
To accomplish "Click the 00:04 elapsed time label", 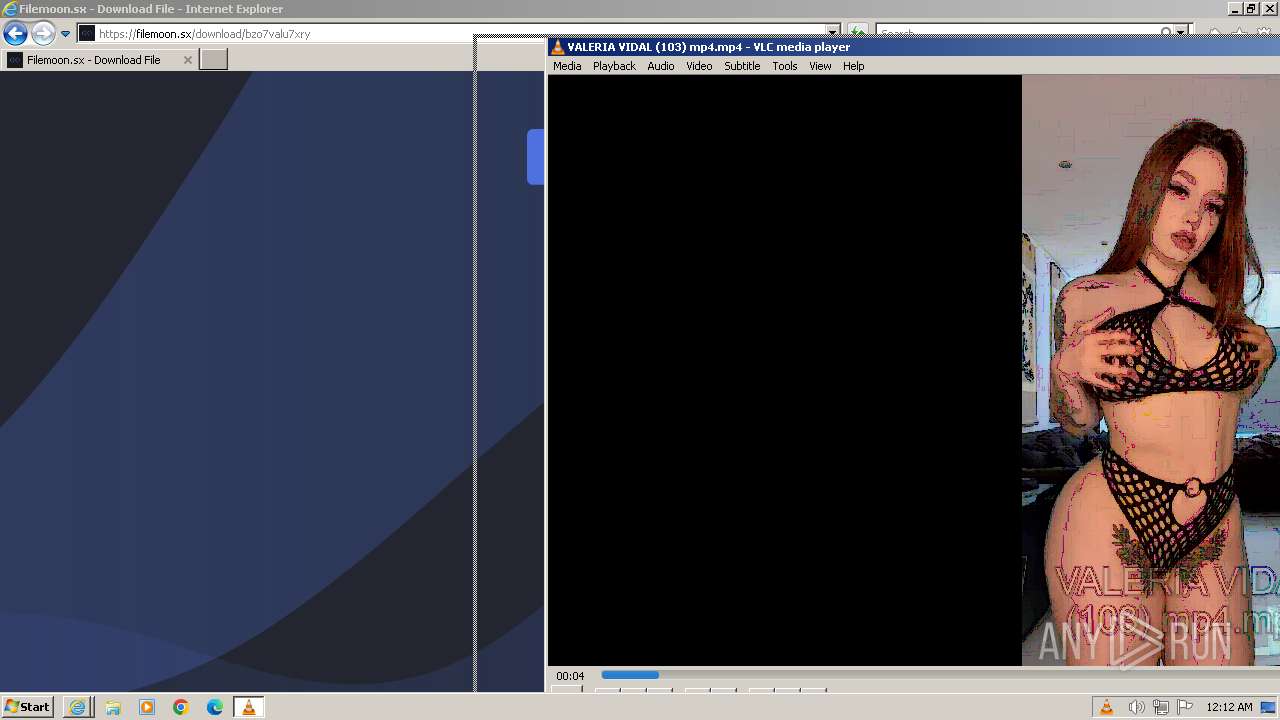I will click(570, 676).
